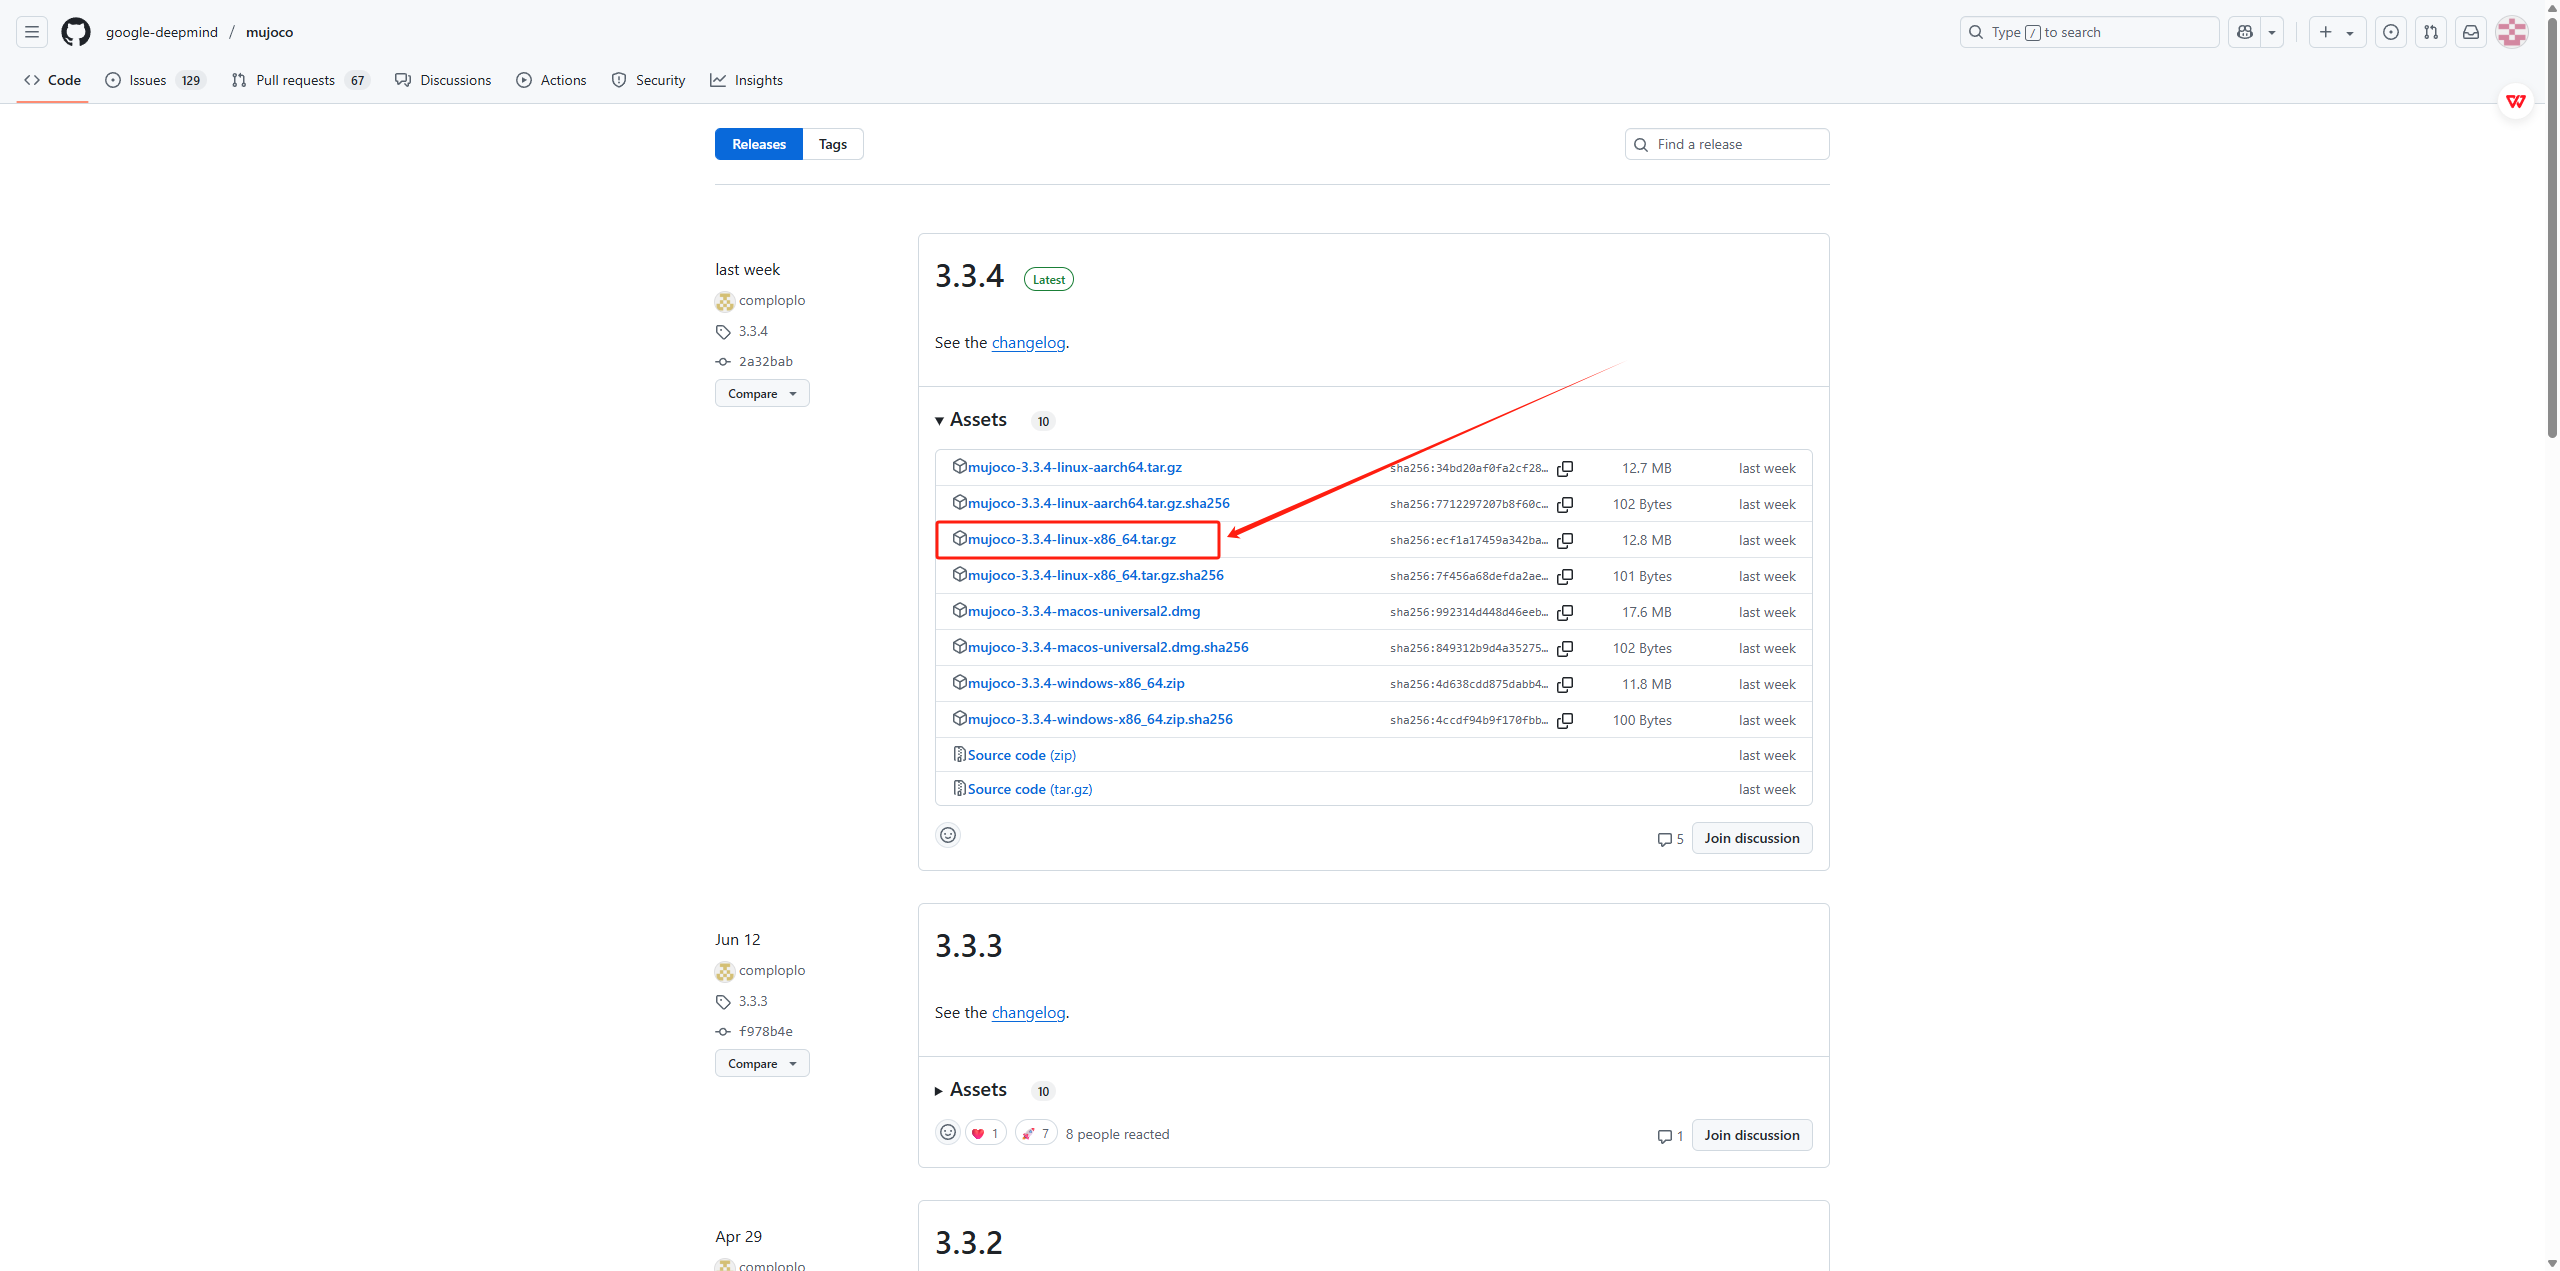The image size is (2560, 1271).
Task: Toggle the rocket reaction on release 3.3.3
Action: pyautogui.click(x=1036, y=1133)
